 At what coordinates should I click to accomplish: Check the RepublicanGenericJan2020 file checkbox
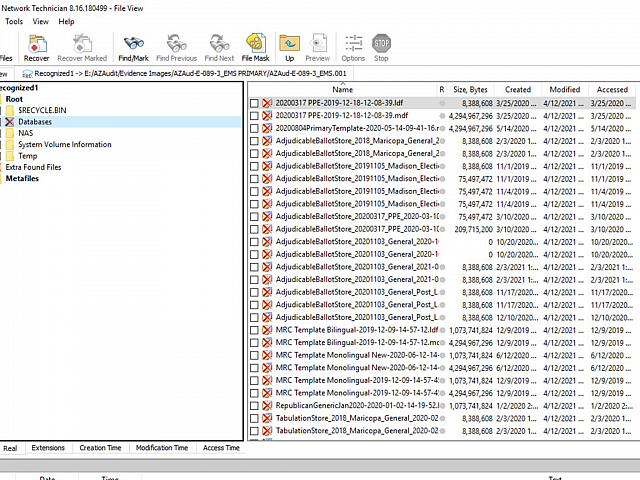click(254, 406)
